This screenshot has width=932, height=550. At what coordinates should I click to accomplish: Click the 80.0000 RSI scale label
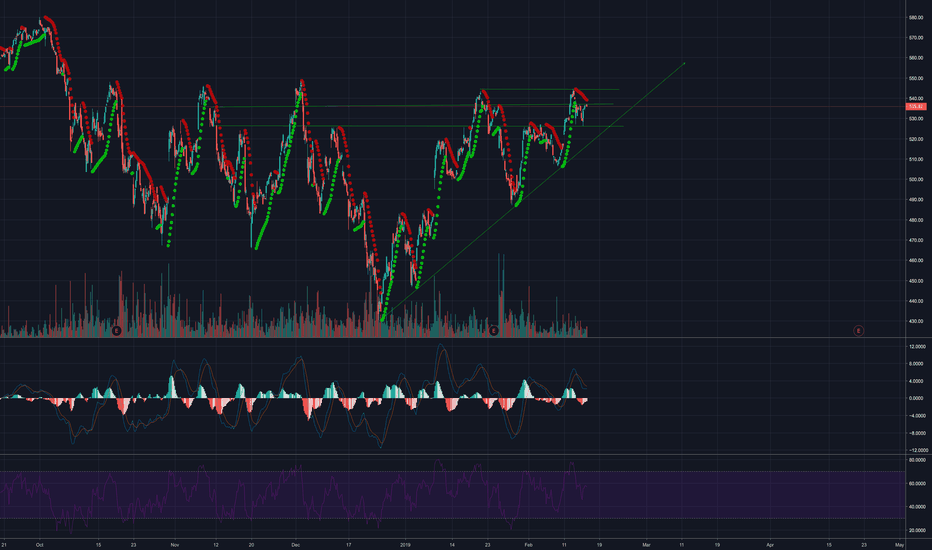pos(917,460)
